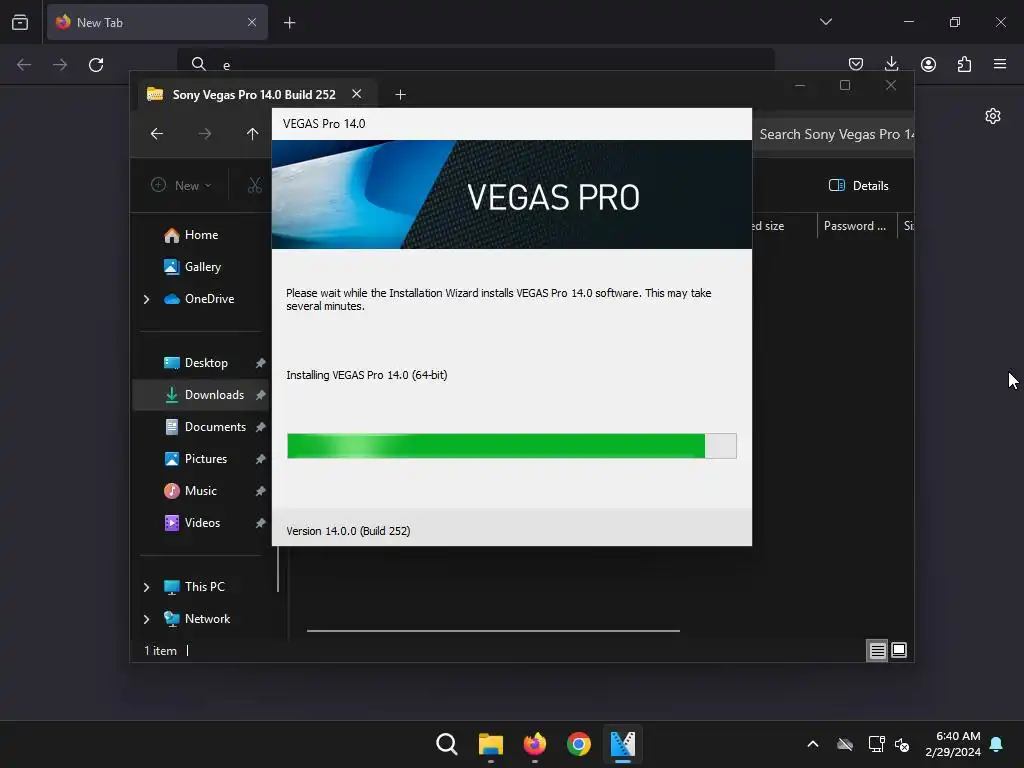Expand the Network tree node

[x=146, y=619]
